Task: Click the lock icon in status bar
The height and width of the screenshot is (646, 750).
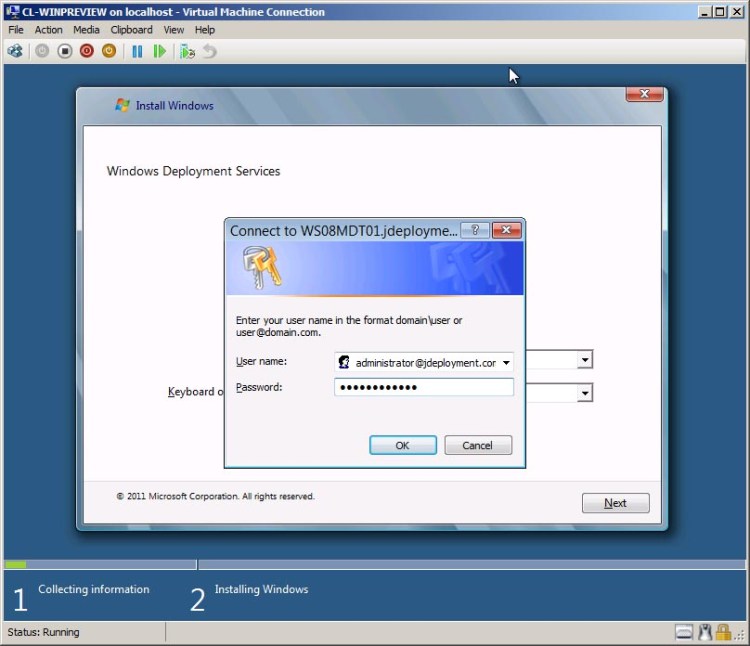Action: tap(728, 632)
